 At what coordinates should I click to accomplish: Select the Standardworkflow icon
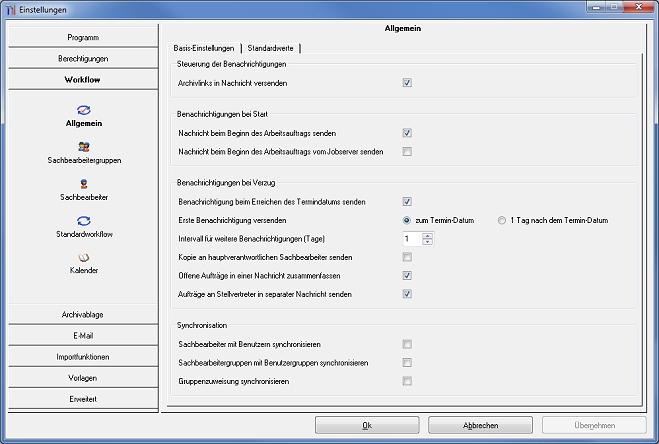(83, 220)
